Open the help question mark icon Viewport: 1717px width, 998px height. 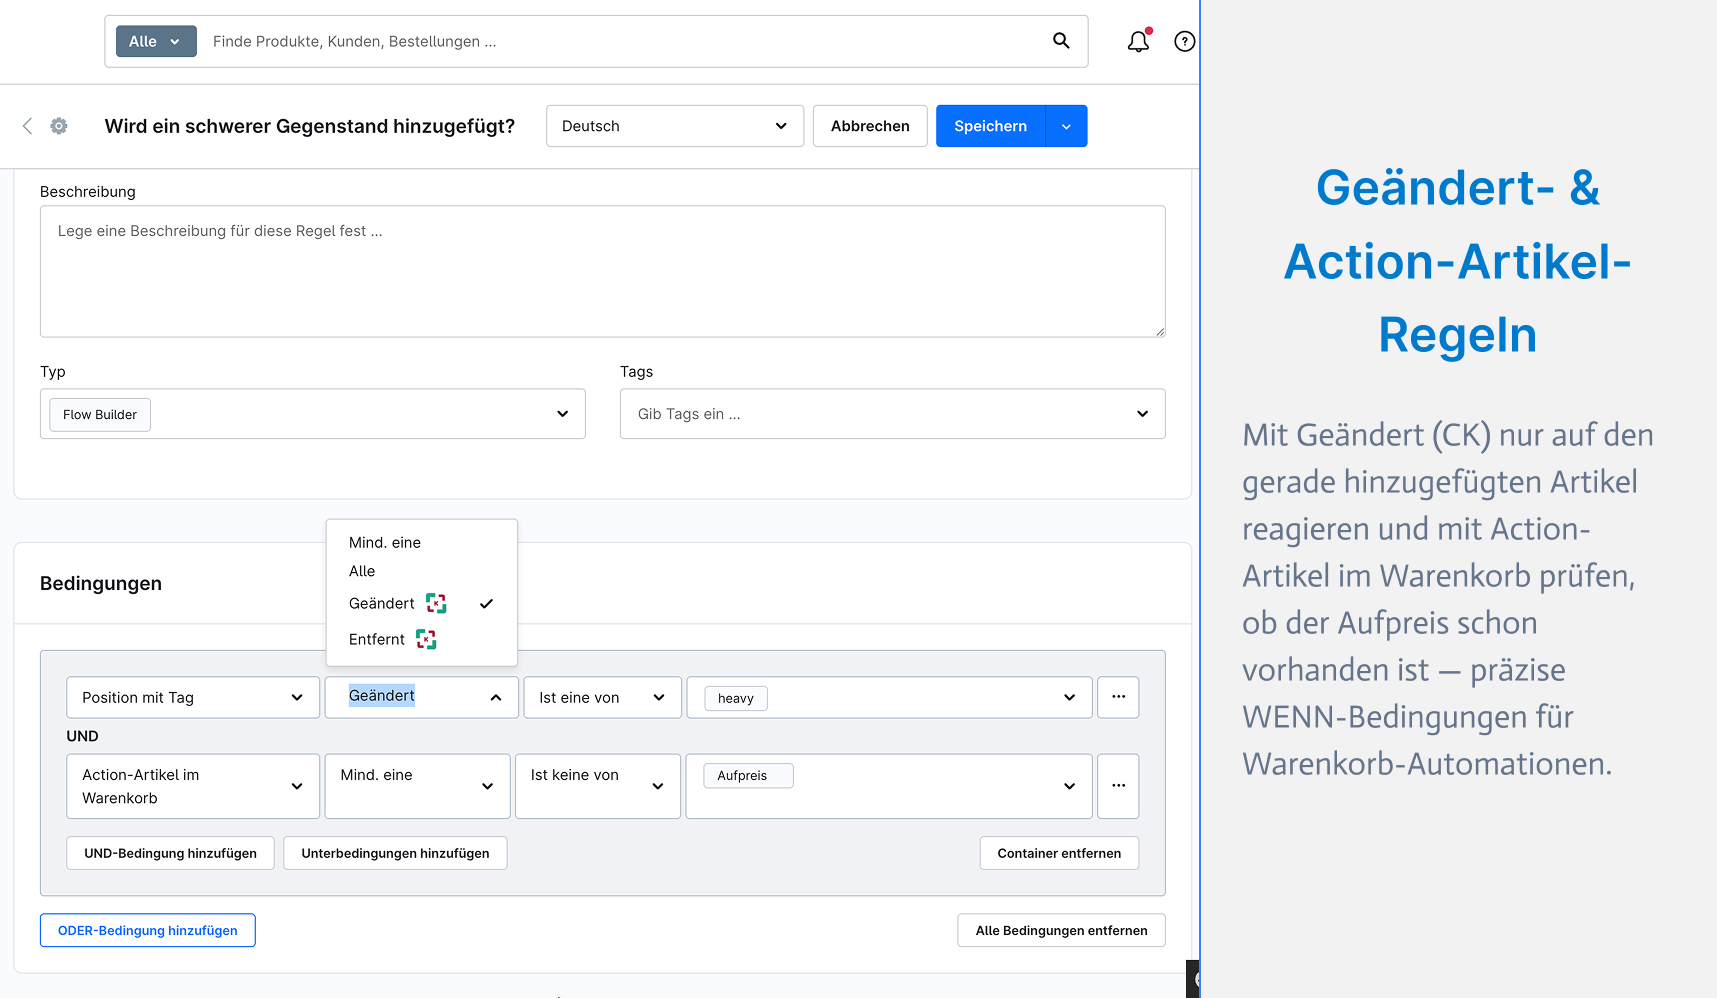click(1184, 41)
